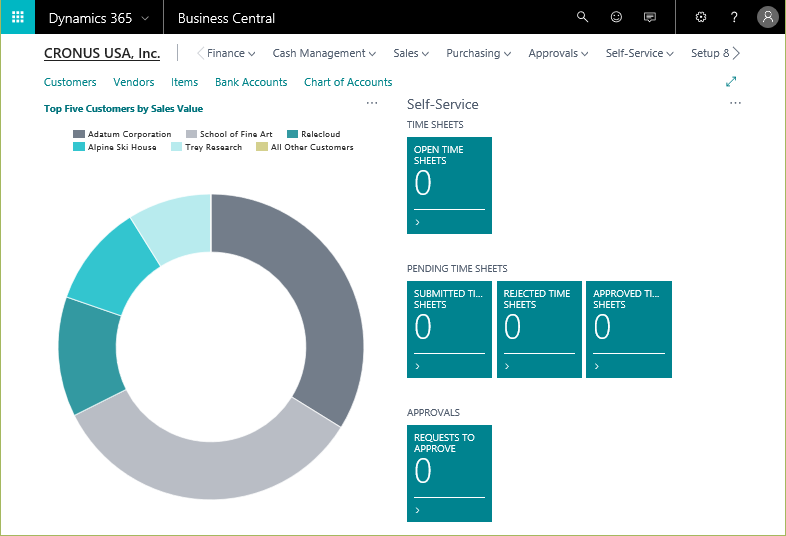Open the Bank Accounts link

(251, 82)
